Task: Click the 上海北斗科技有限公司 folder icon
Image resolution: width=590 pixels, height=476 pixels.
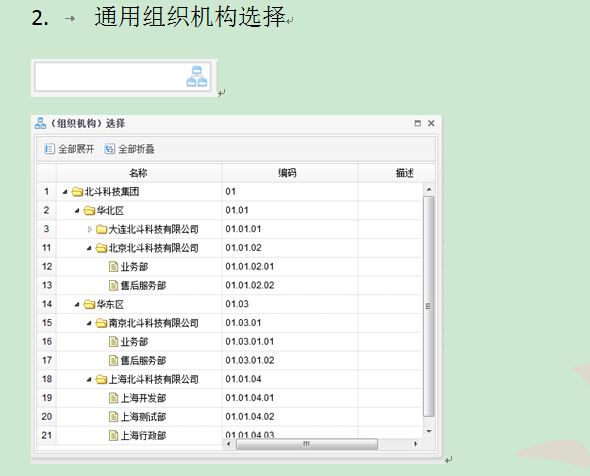Action: point(101,380)
